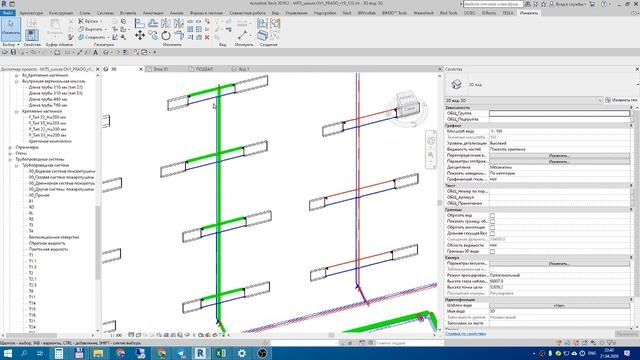Open Revit from the Windows taskbar

200,353
